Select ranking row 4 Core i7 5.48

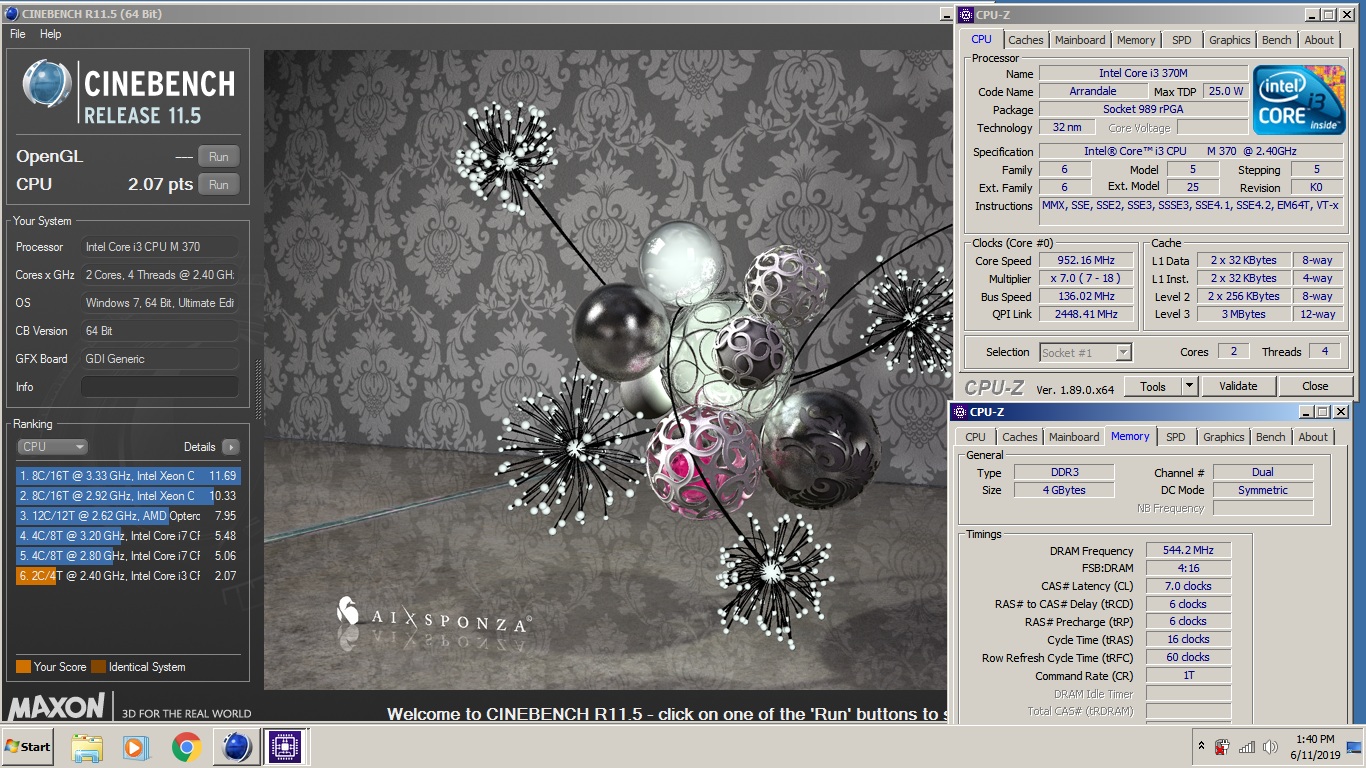click(128, 536)
